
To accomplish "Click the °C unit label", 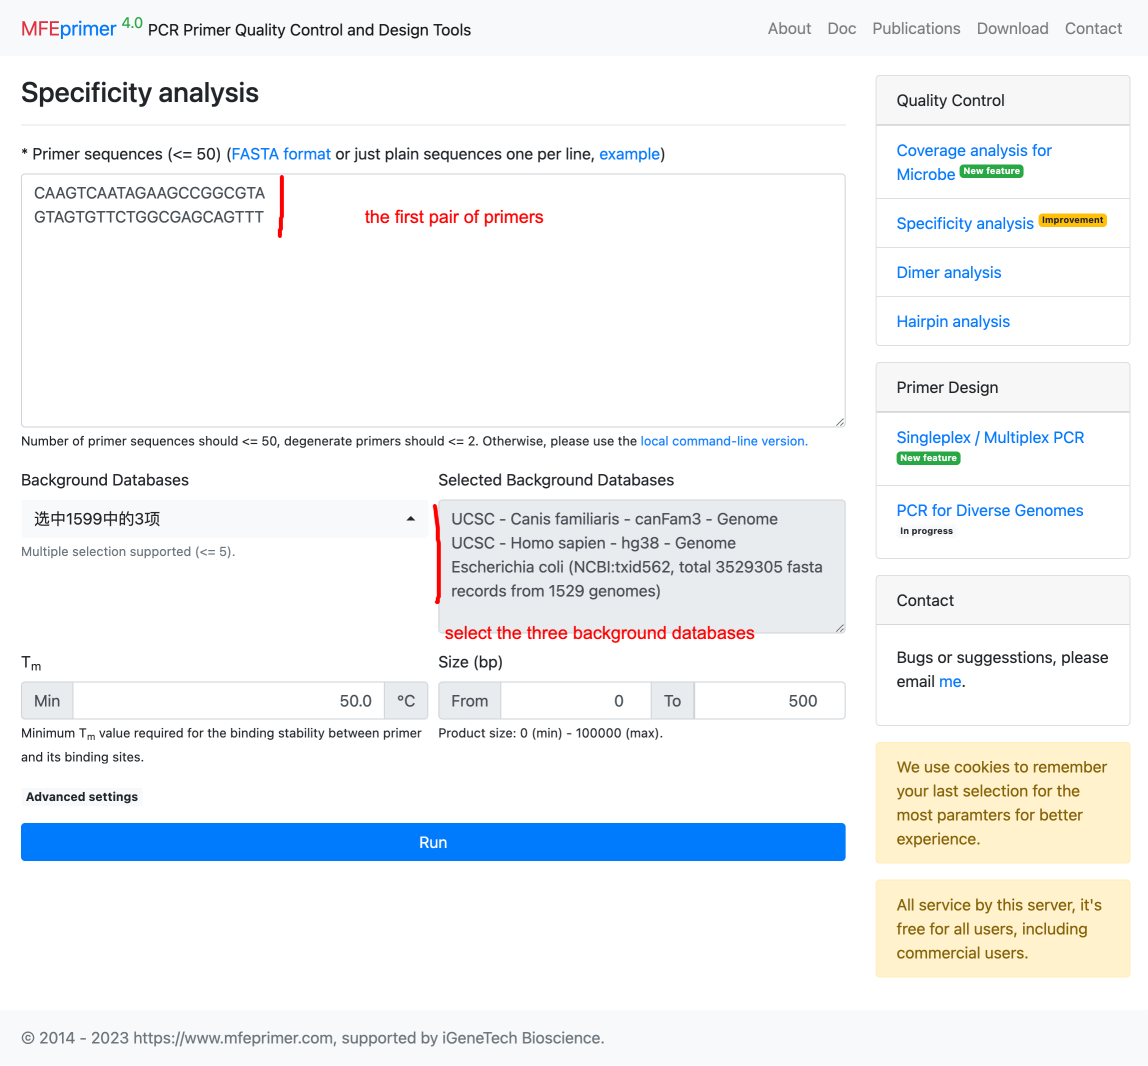I will 406,701.
